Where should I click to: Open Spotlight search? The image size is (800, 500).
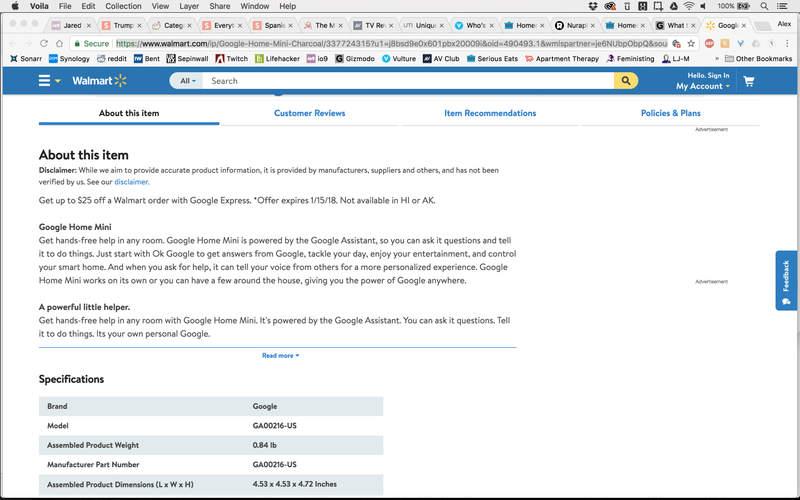764,6
